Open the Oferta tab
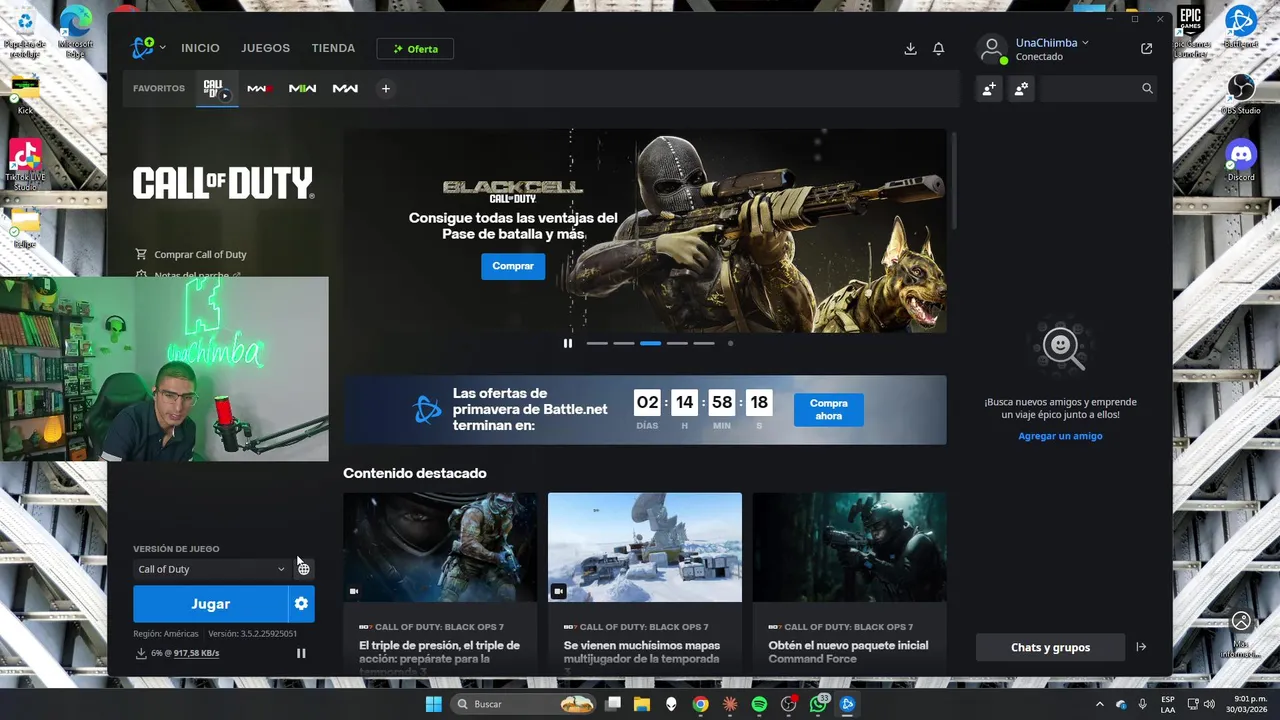Viewport: 1280px width, 720px height. pyautogui.click(x=415, y=48)
